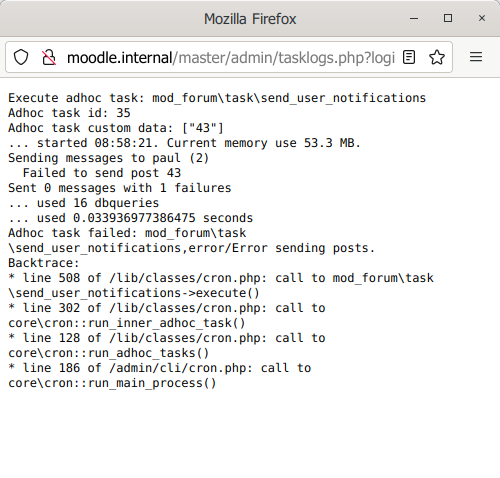Click the 'used 16 dbqueries' line

(84, 203)
